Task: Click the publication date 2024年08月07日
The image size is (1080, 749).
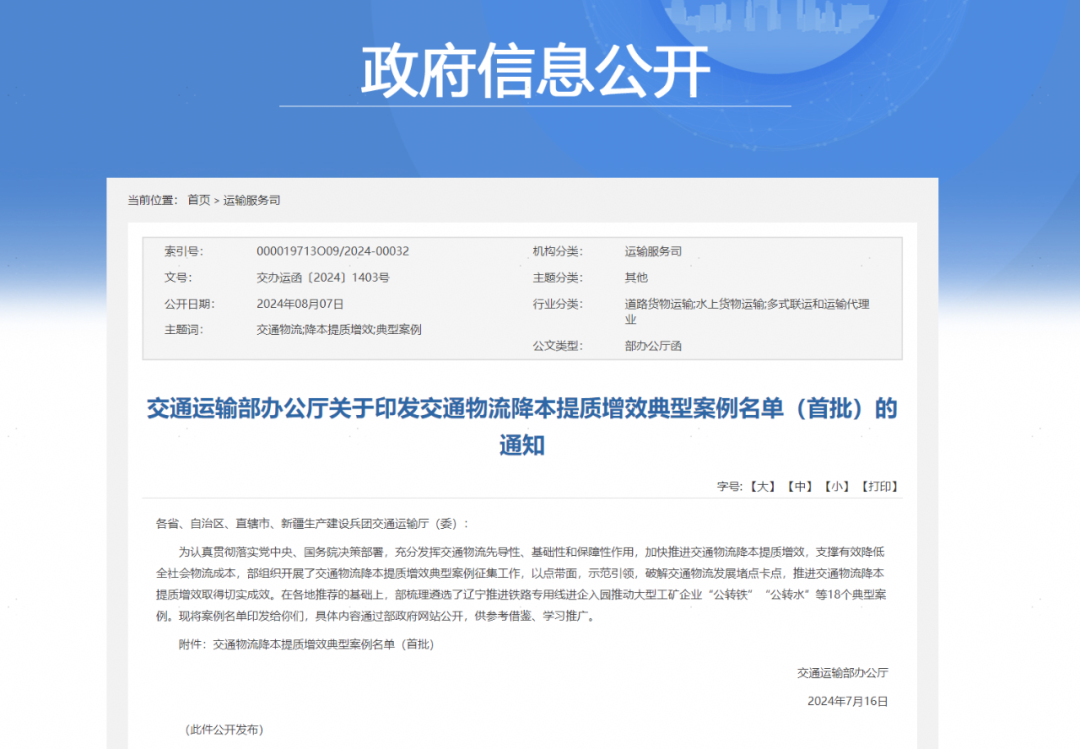Action: tap(300, 304)
